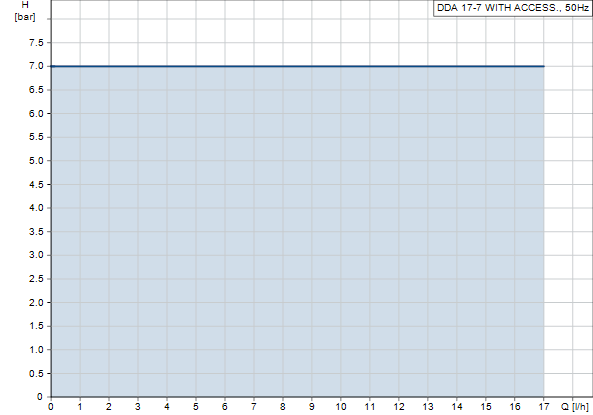Click the 0.5 label on the H axis
Screen dimensions: 593x415
click(36, 373)
